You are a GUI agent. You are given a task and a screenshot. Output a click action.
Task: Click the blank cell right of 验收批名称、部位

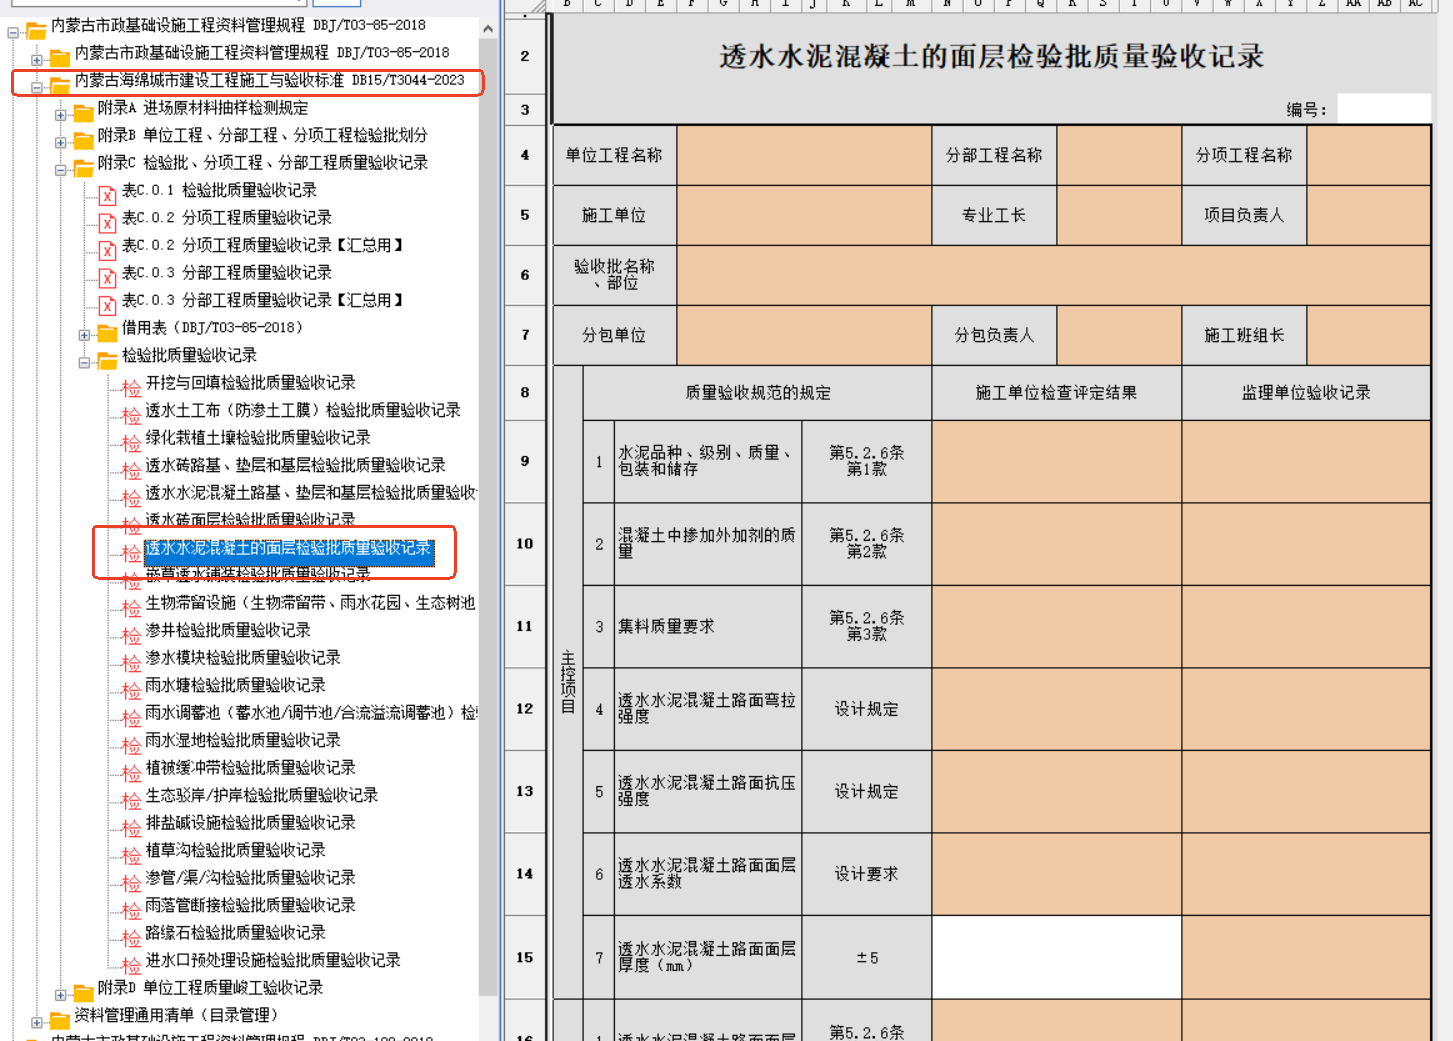click(x=1054, y=275)
